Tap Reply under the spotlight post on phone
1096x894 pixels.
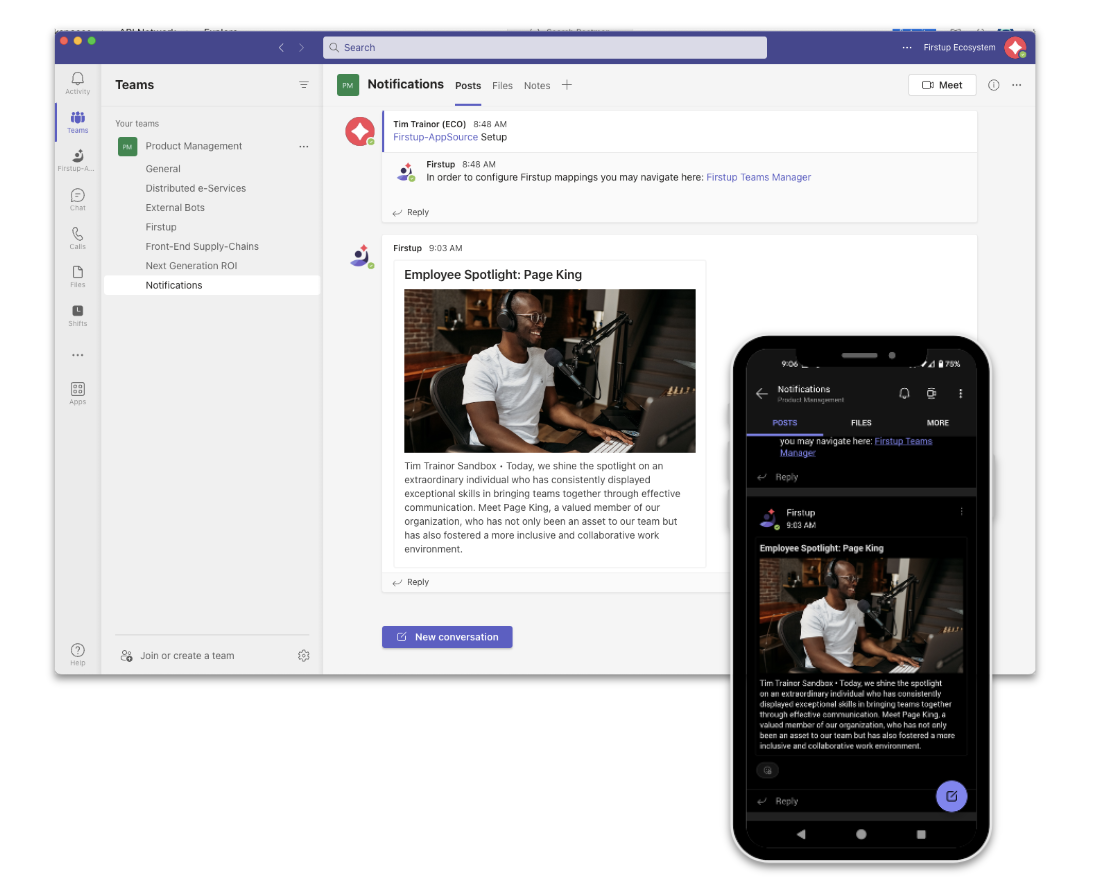click(778, 801)
